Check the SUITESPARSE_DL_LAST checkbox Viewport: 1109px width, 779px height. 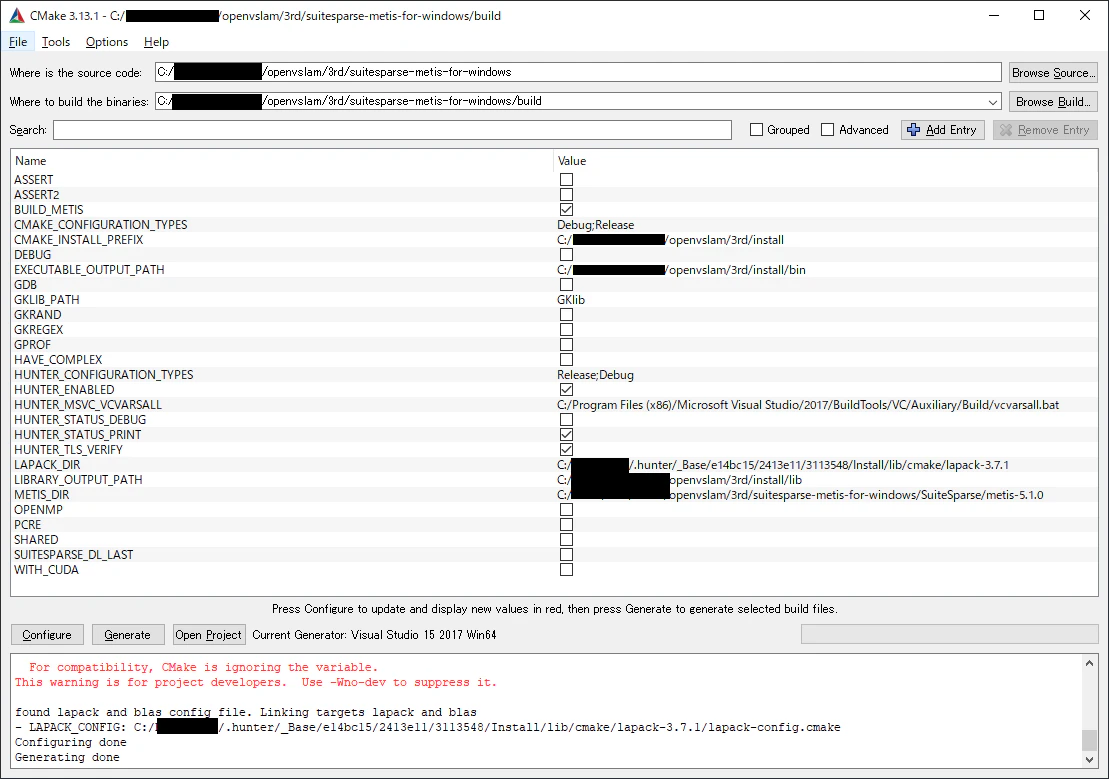pyautogui.click(x=566, y=555)
